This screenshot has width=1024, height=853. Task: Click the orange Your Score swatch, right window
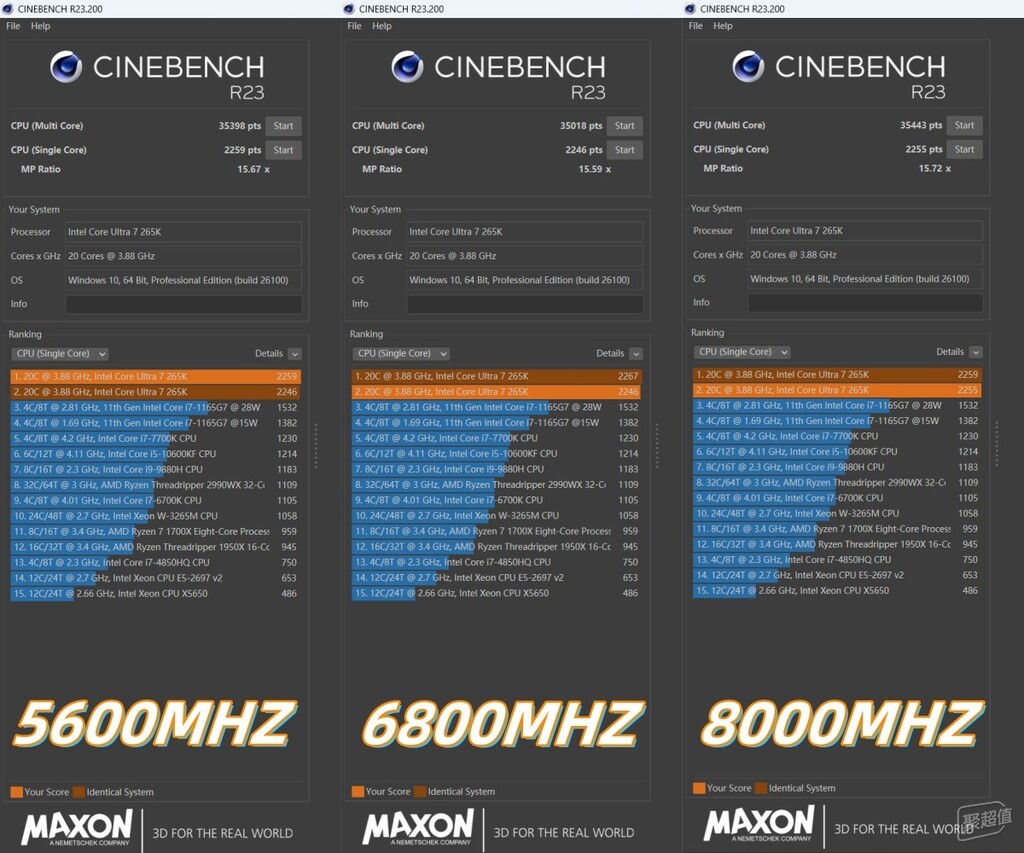point(699,788)
